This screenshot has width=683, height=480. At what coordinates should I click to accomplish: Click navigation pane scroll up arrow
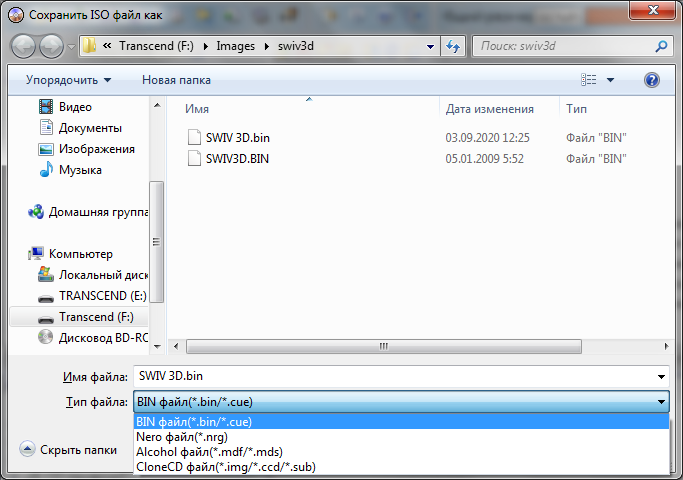pos(157,105)
